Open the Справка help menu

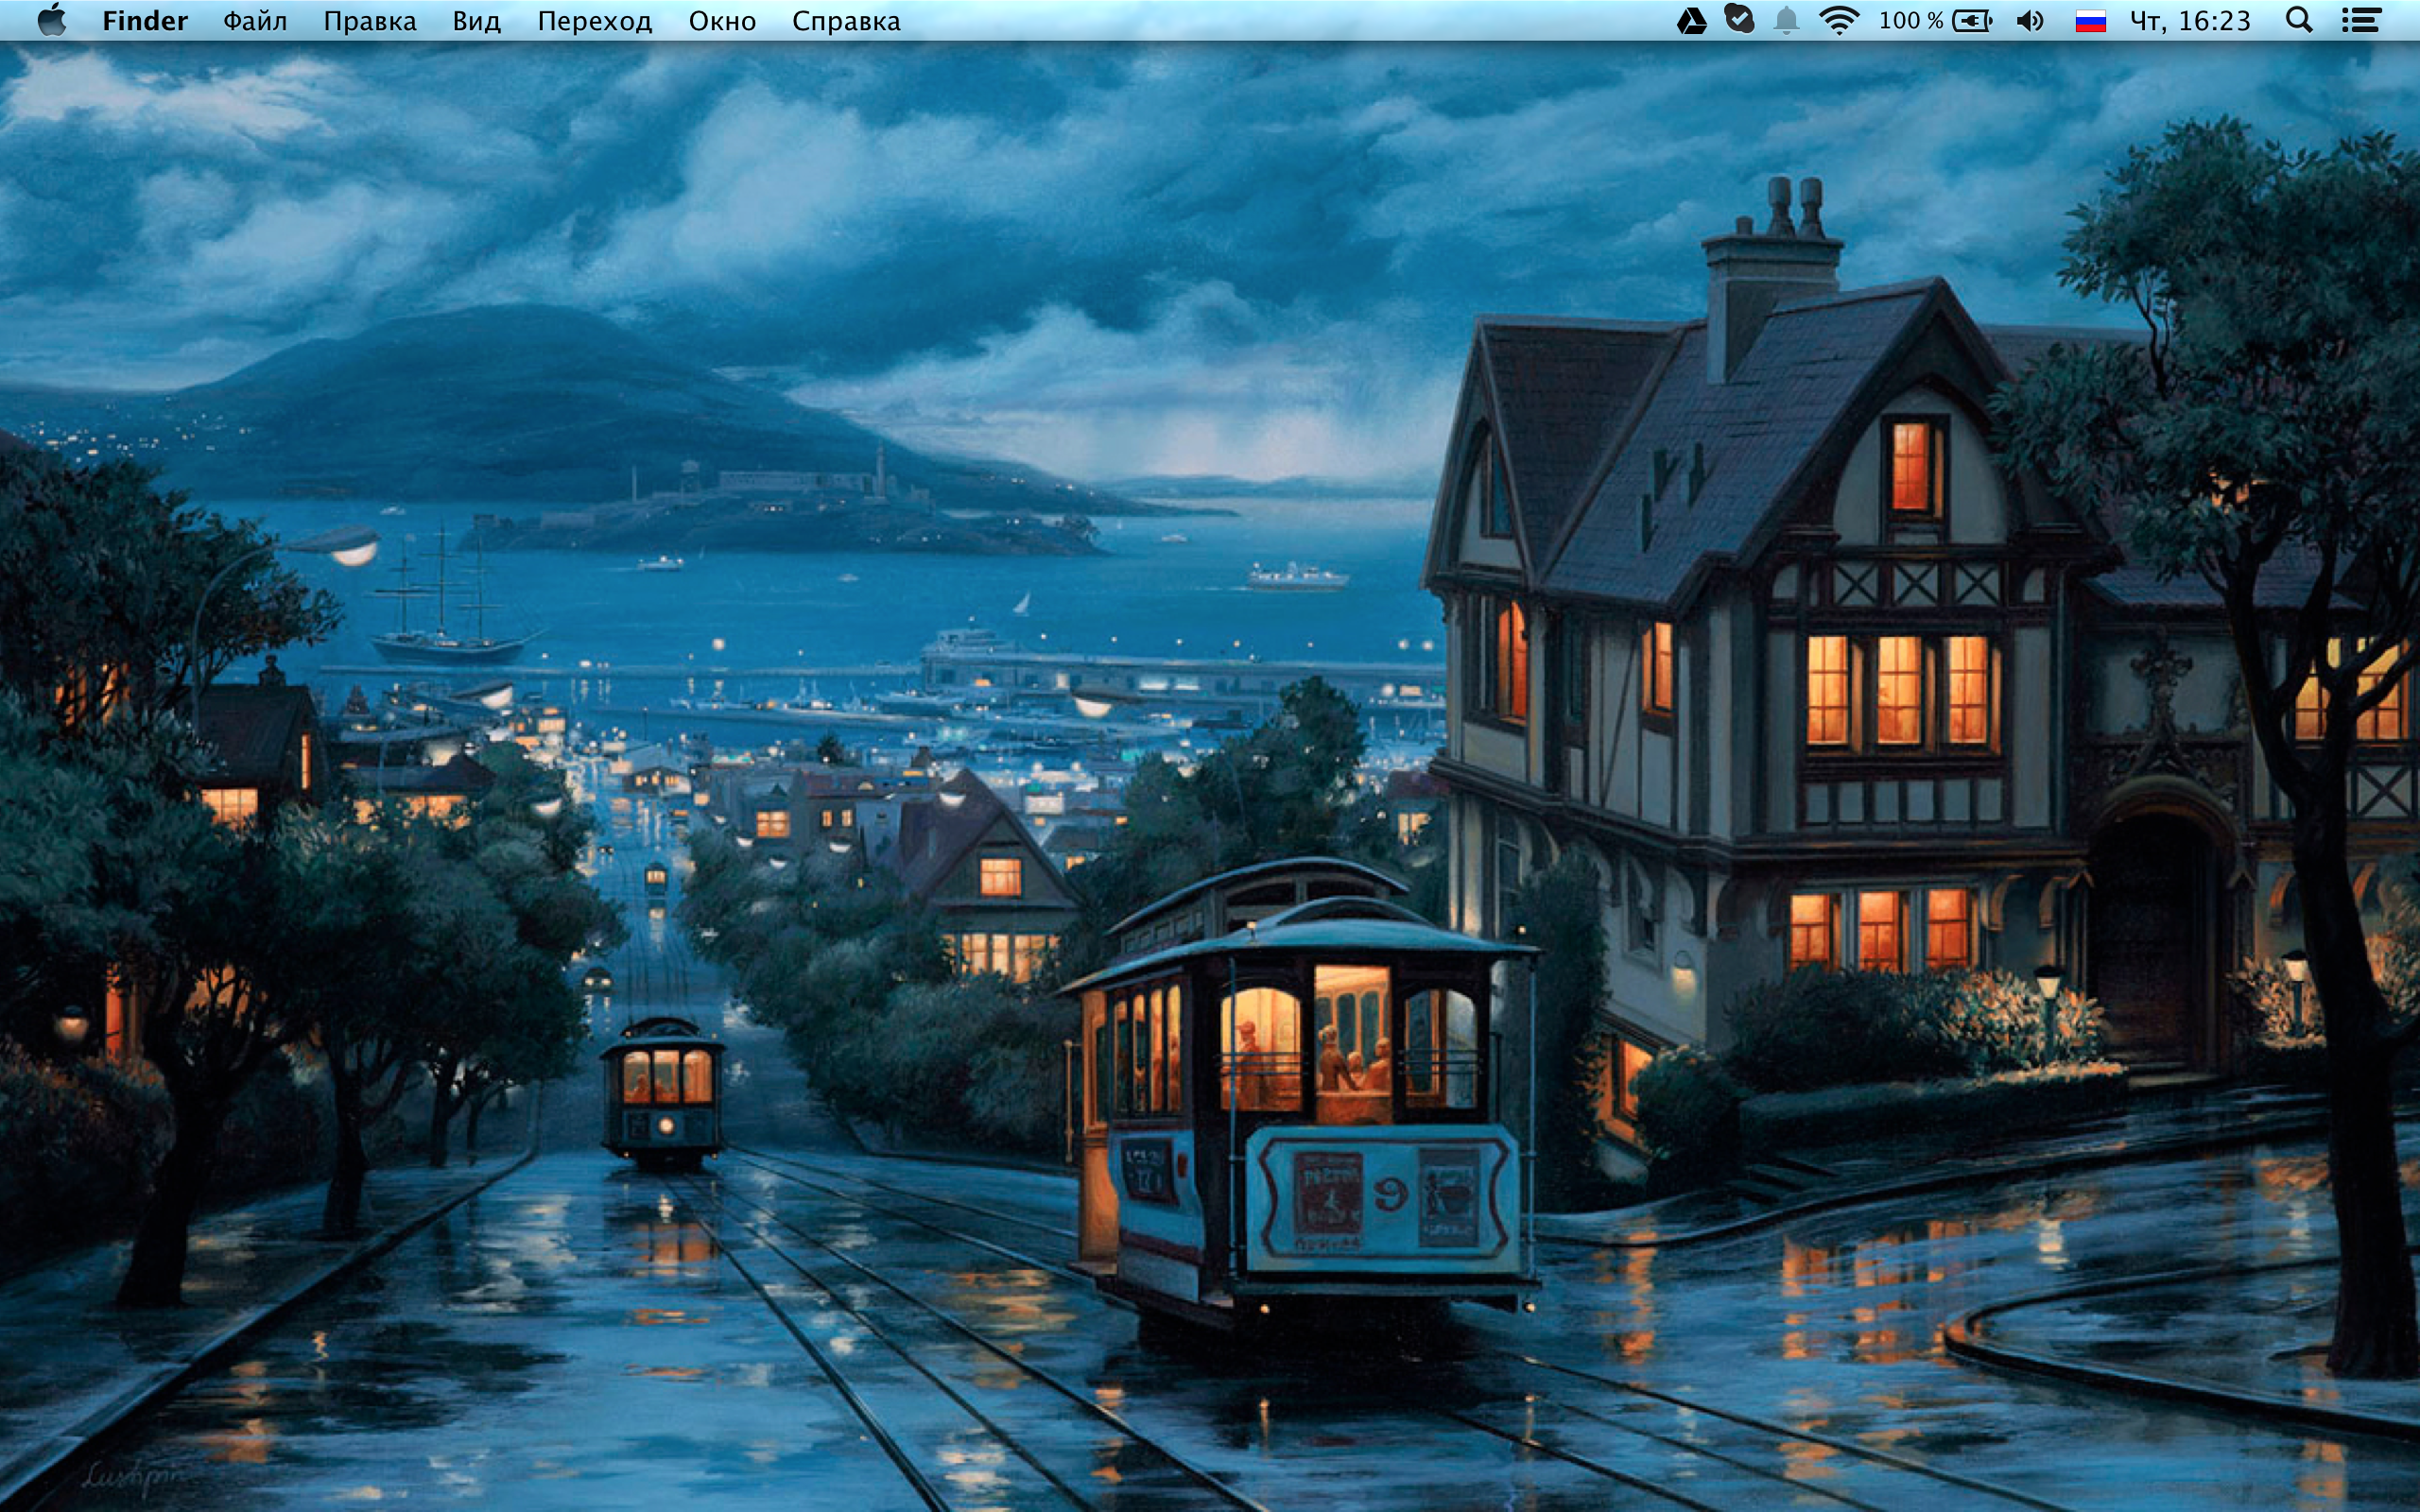pyautogui.click(x=846, y=21)
